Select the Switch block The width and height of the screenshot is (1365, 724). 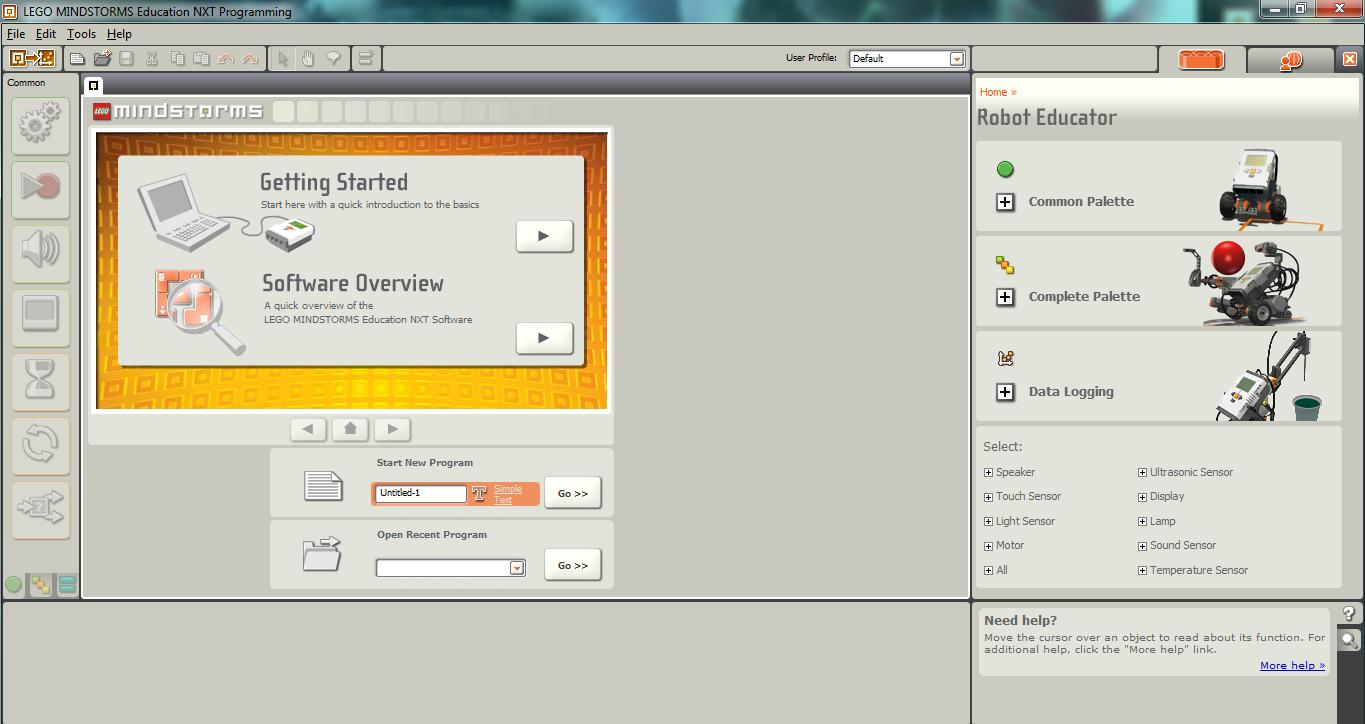pos(40,508)
